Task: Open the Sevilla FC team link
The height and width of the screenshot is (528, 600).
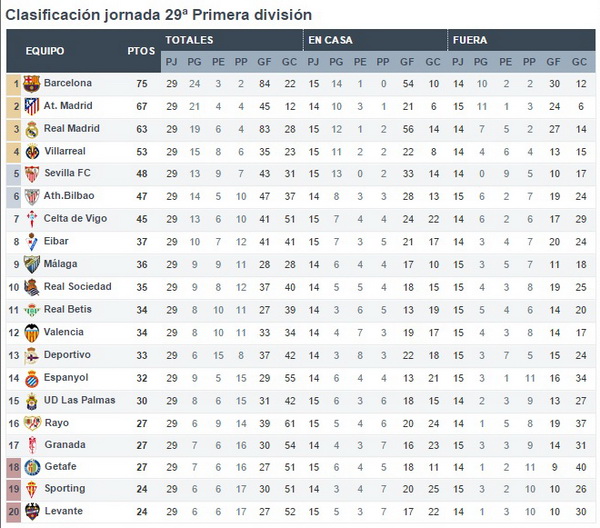Action: [67, 173]
